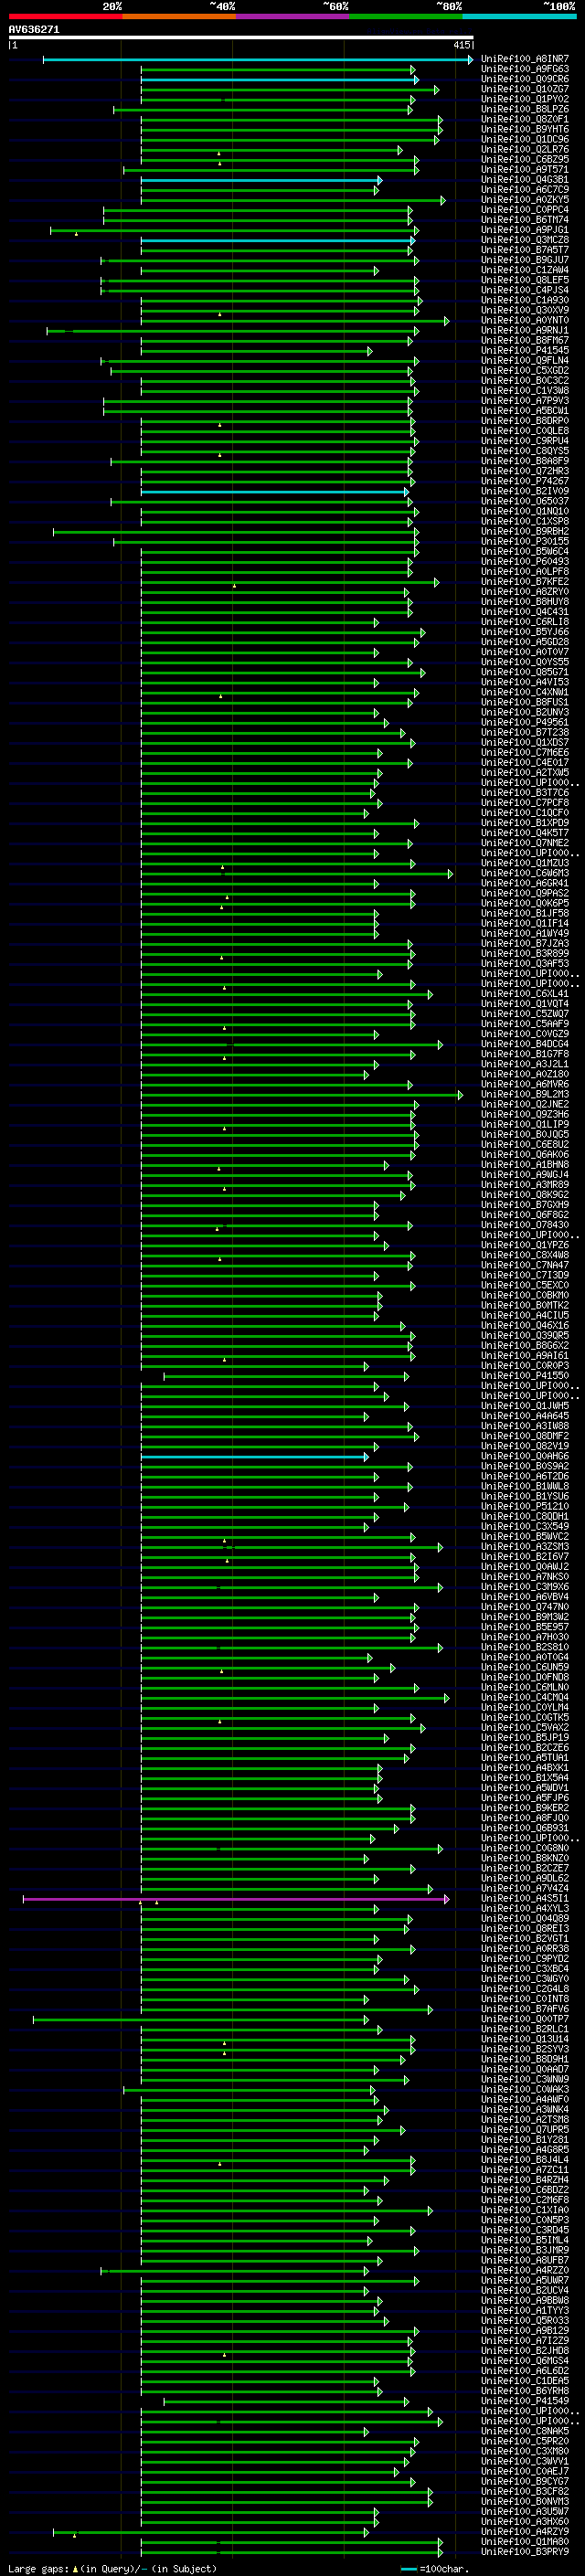
Task: Click the label UniRef100_Q8REI3
Action: [x=524, y=1928]
